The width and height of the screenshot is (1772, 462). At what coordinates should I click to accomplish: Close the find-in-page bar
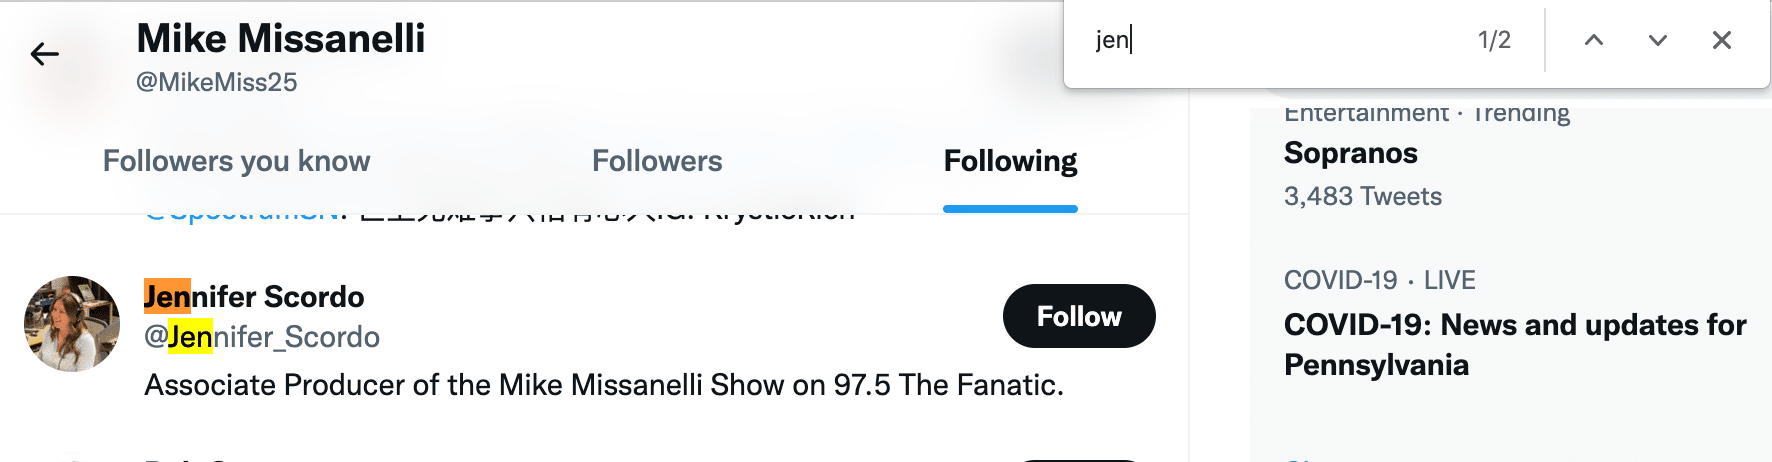(1722, 40)
